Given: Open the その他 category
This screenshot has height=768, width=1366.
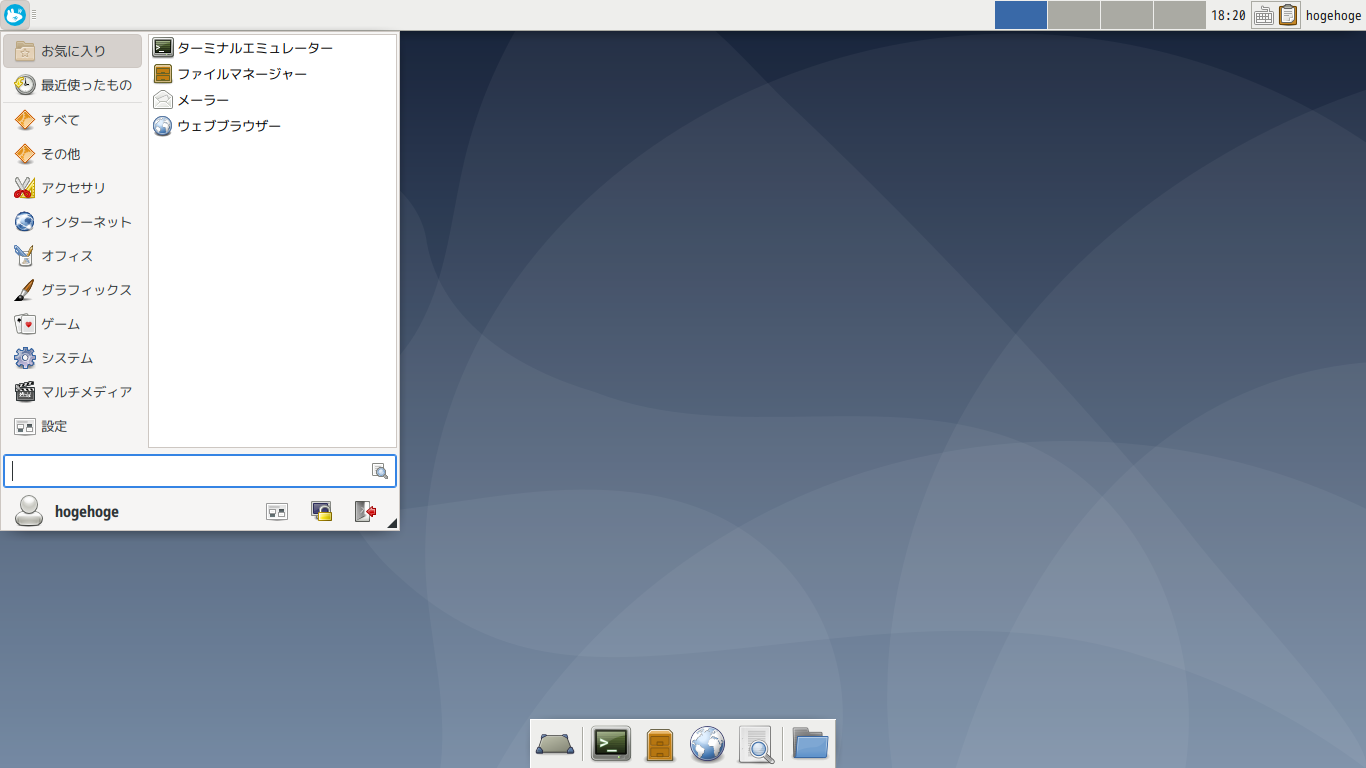Looking at the screenshot, I should coord(72,154).
